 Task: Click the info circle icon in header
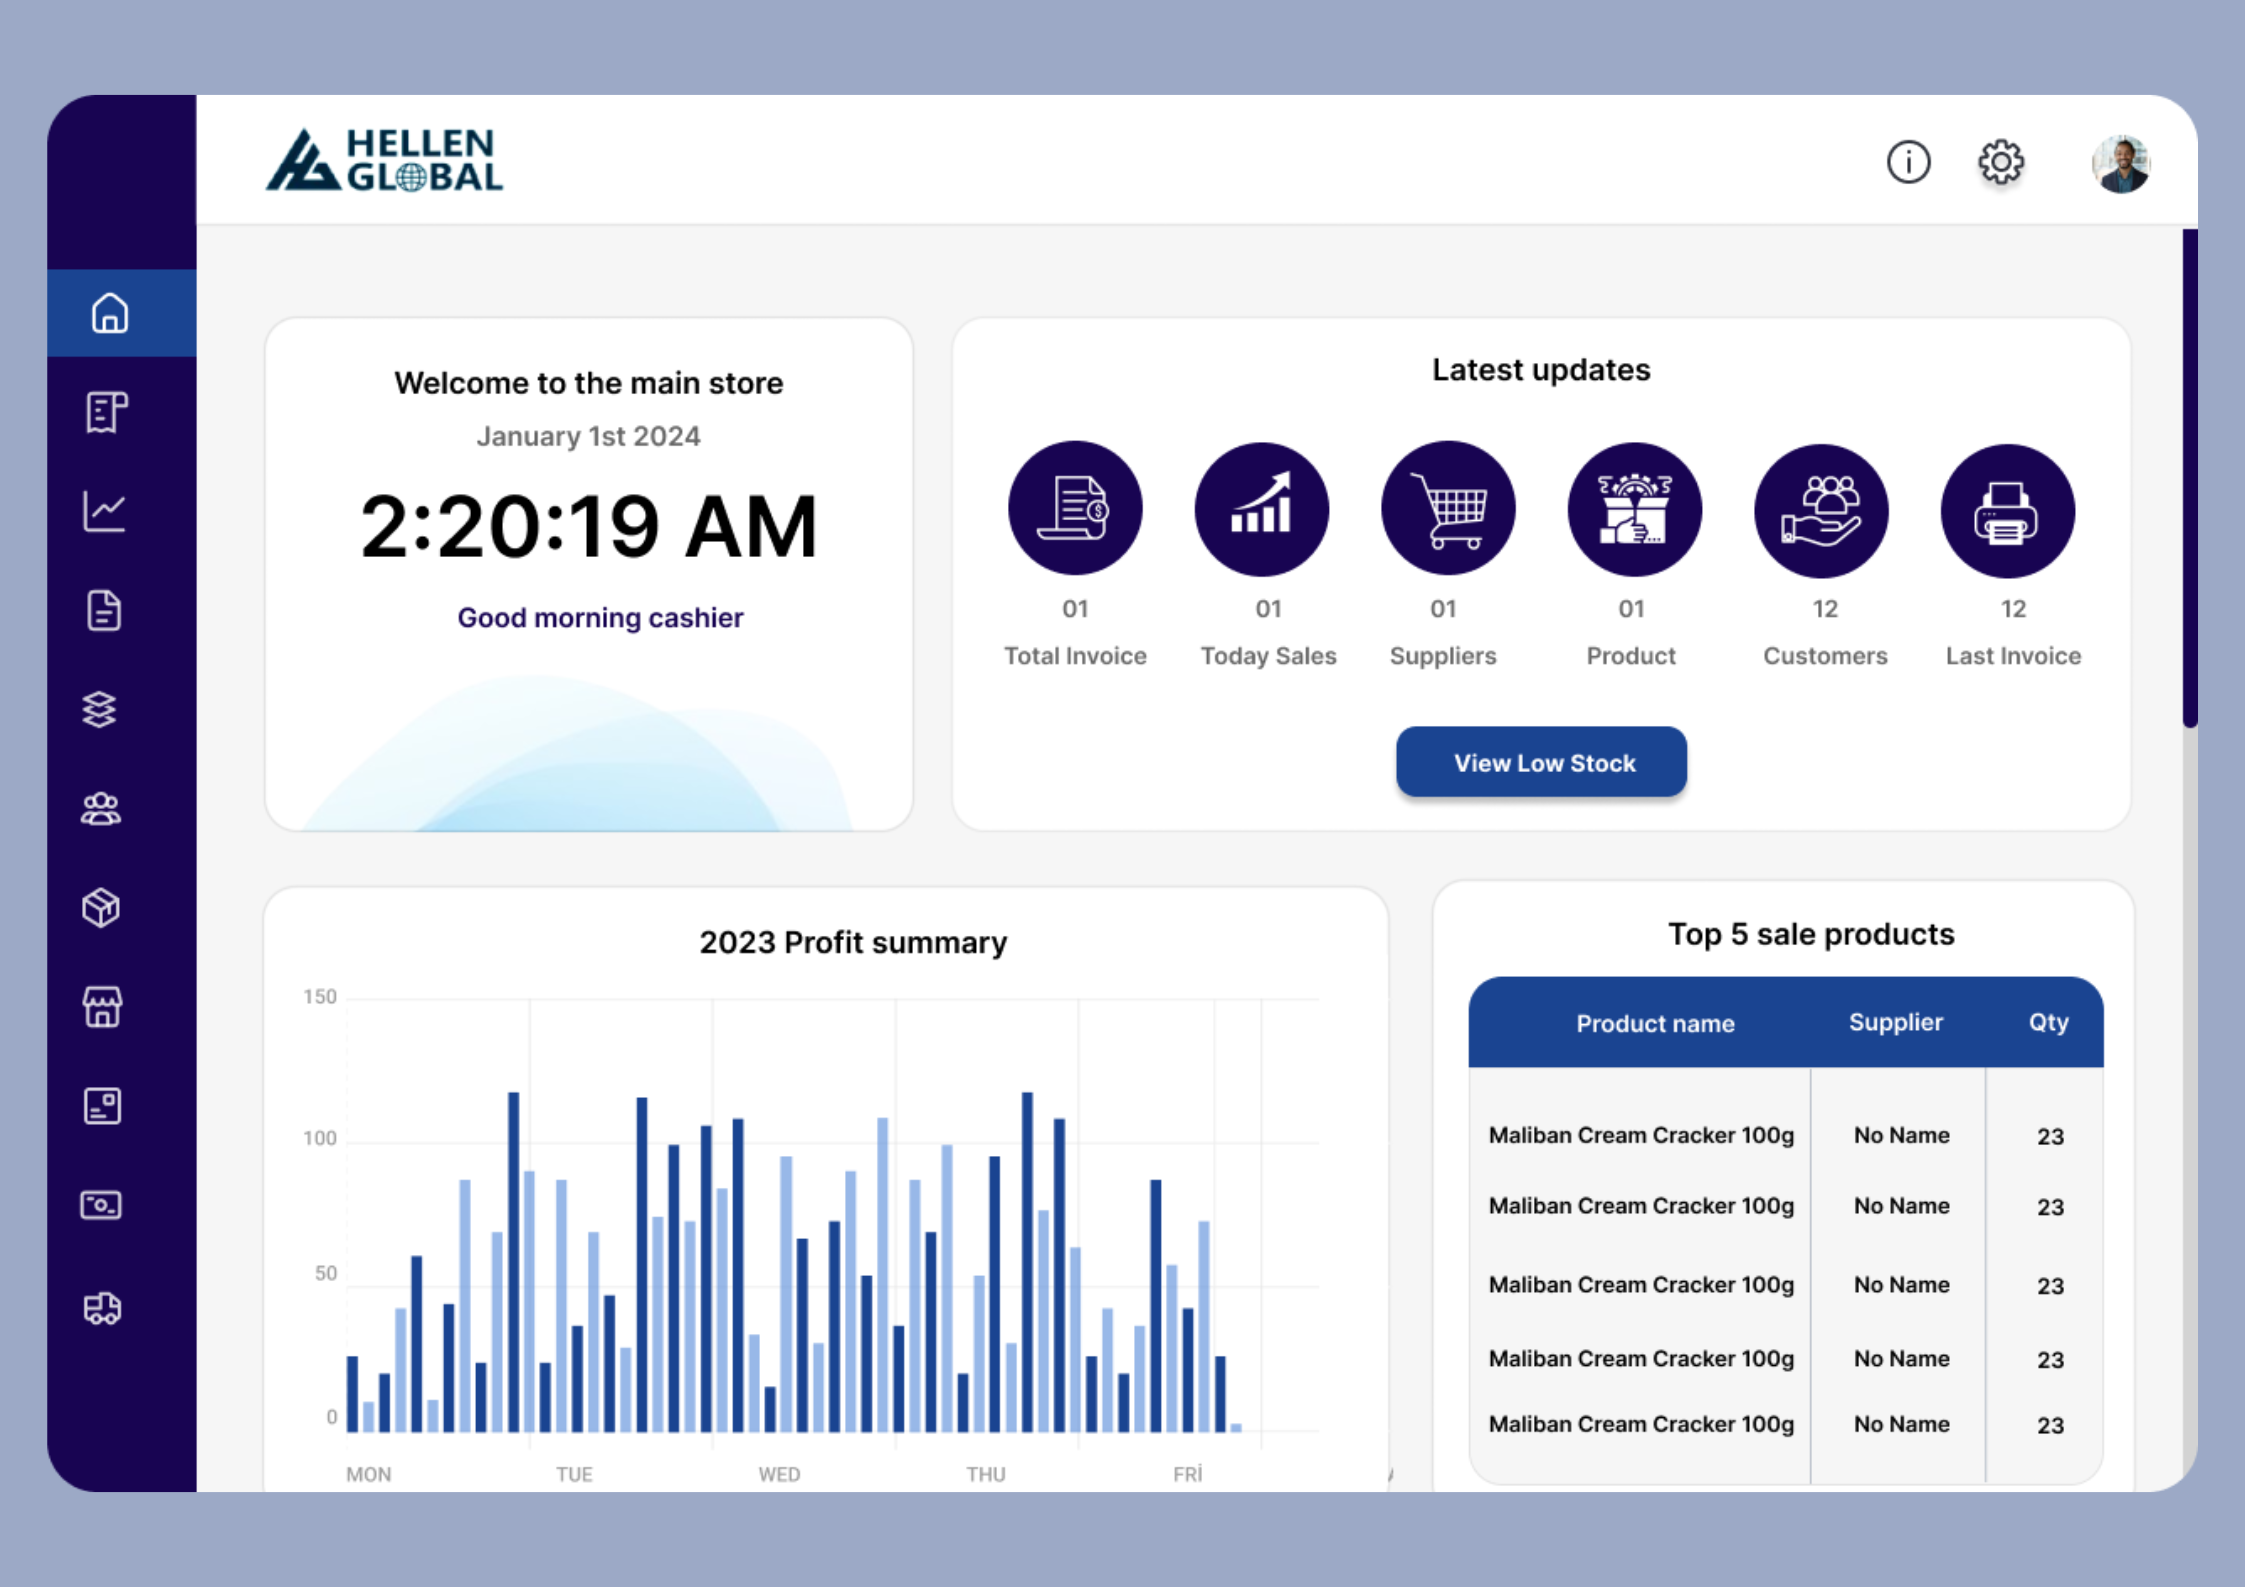tap(1908, 162)
